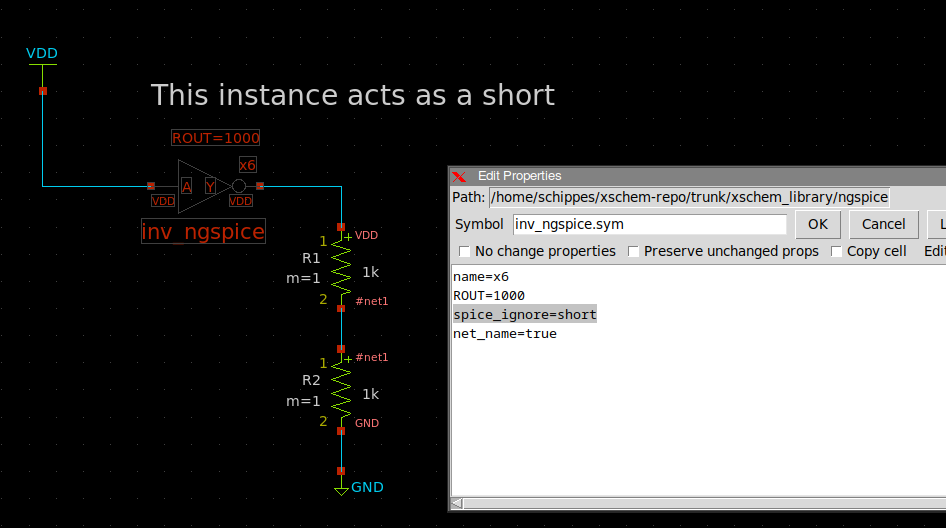Viewport: 946px width, 528px height.
Task: Click the inverter triangle symbol
Action: pyautogui.click(x=200, y=186)
